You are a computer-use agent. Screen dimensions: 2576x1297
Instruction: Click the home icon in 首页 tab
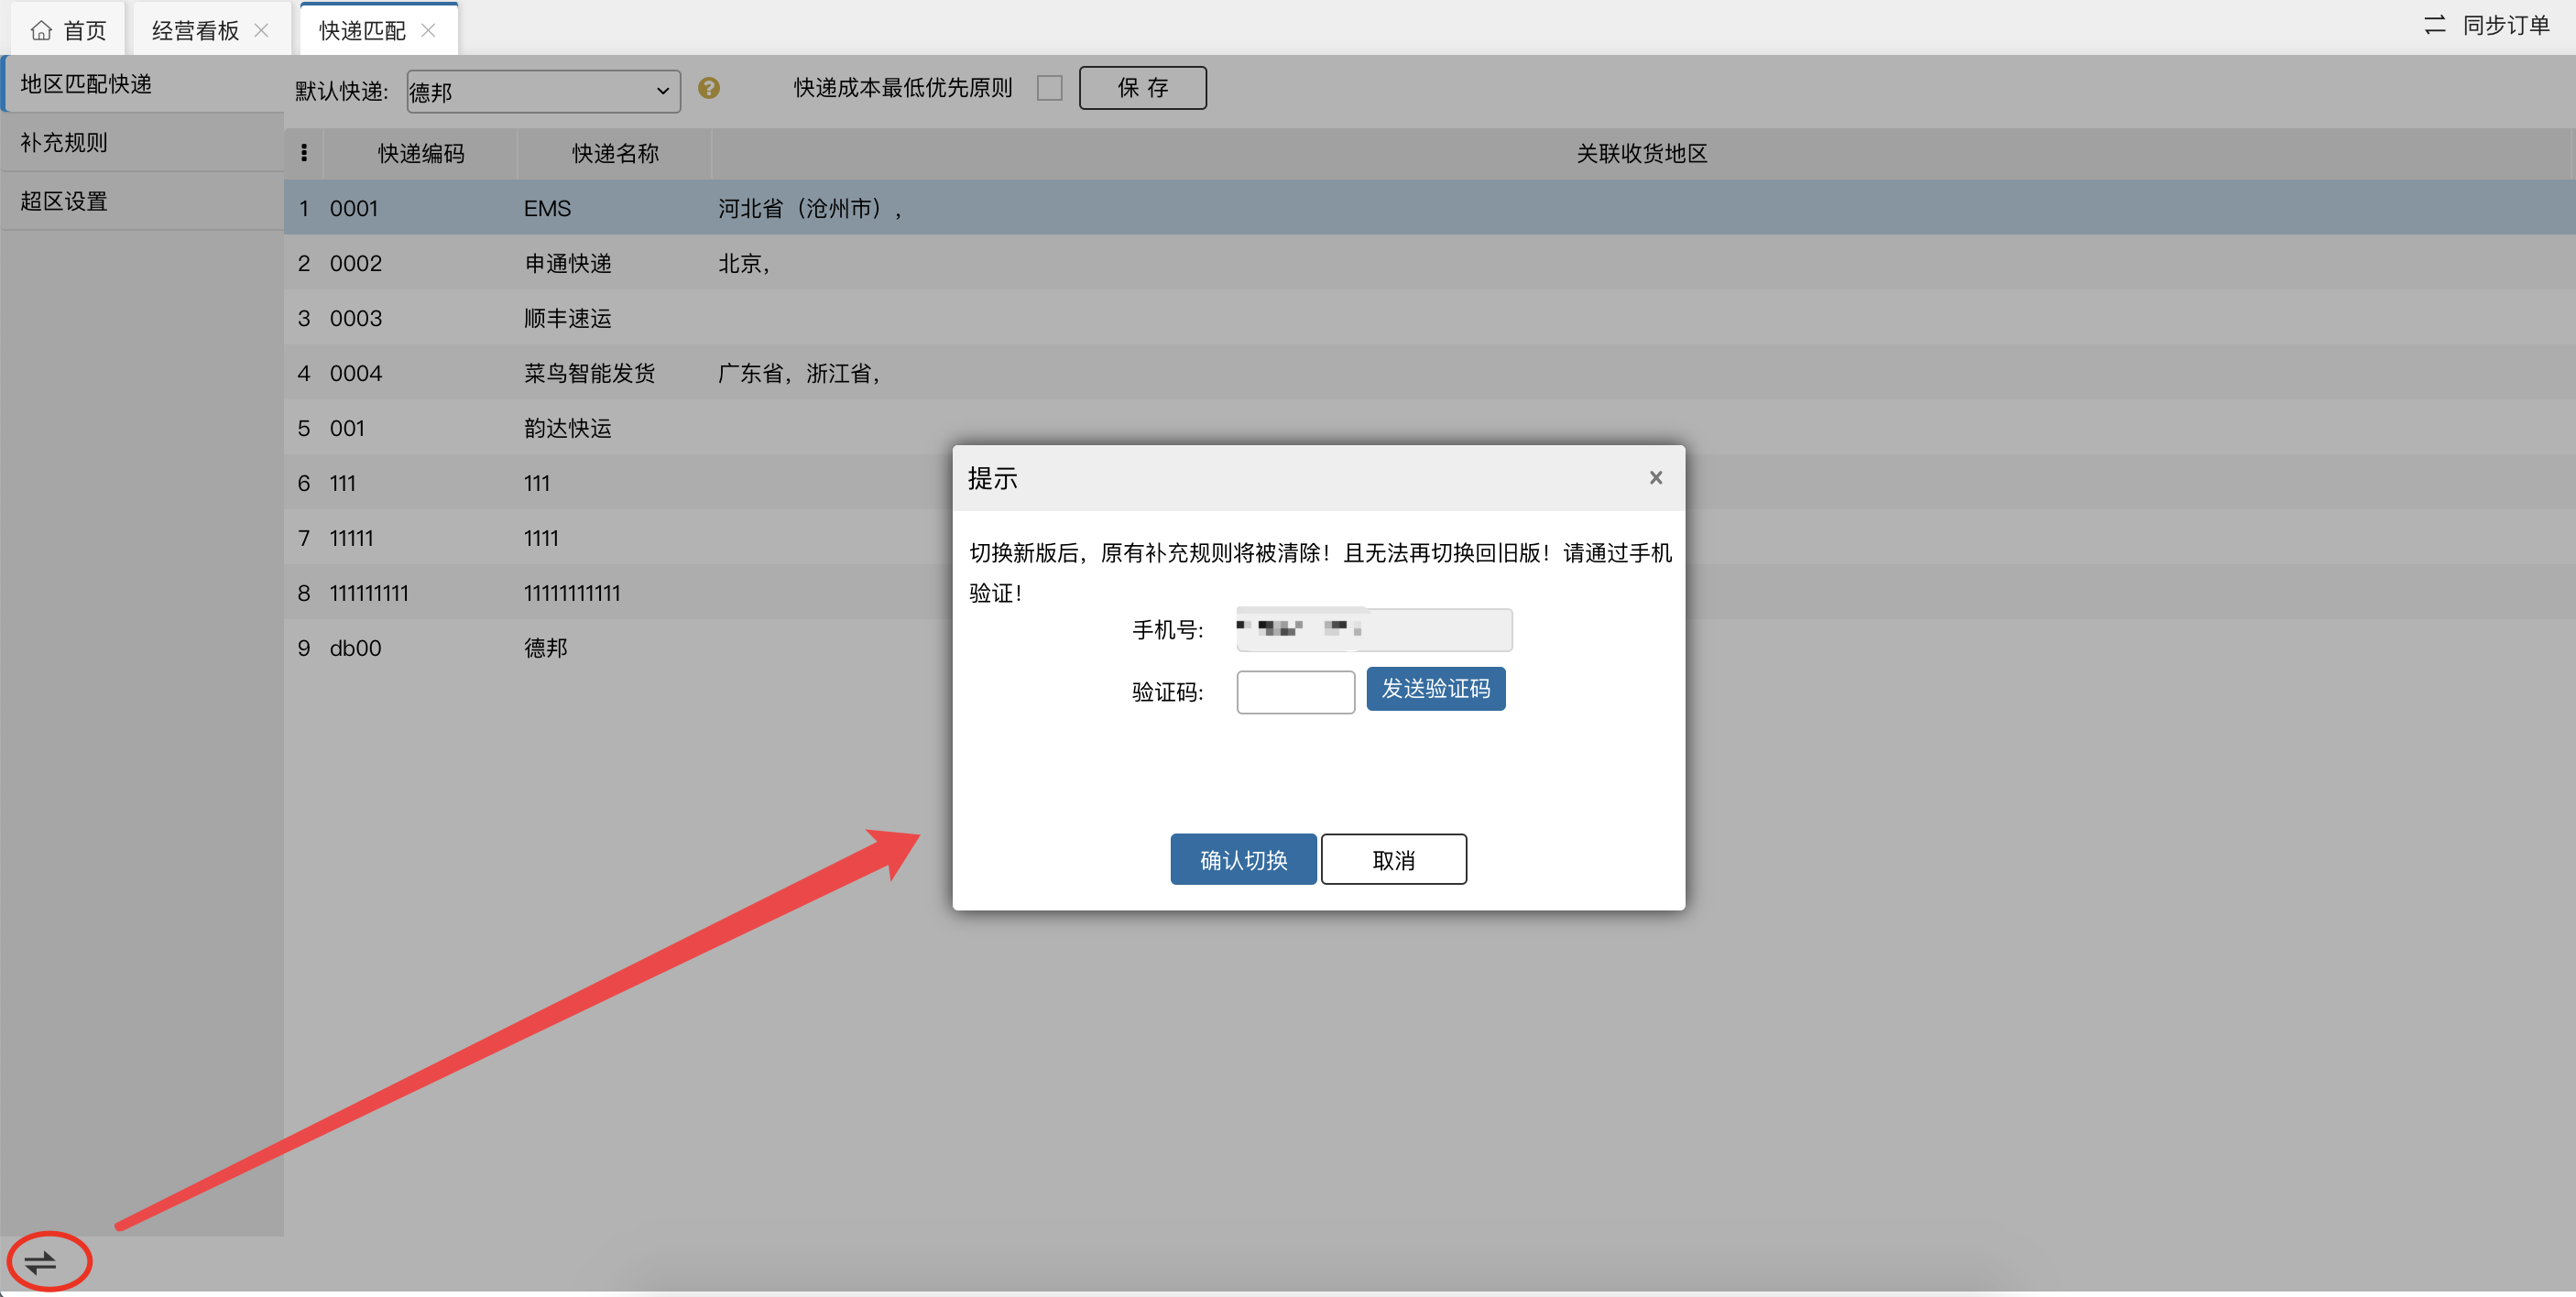click(41, 30)
